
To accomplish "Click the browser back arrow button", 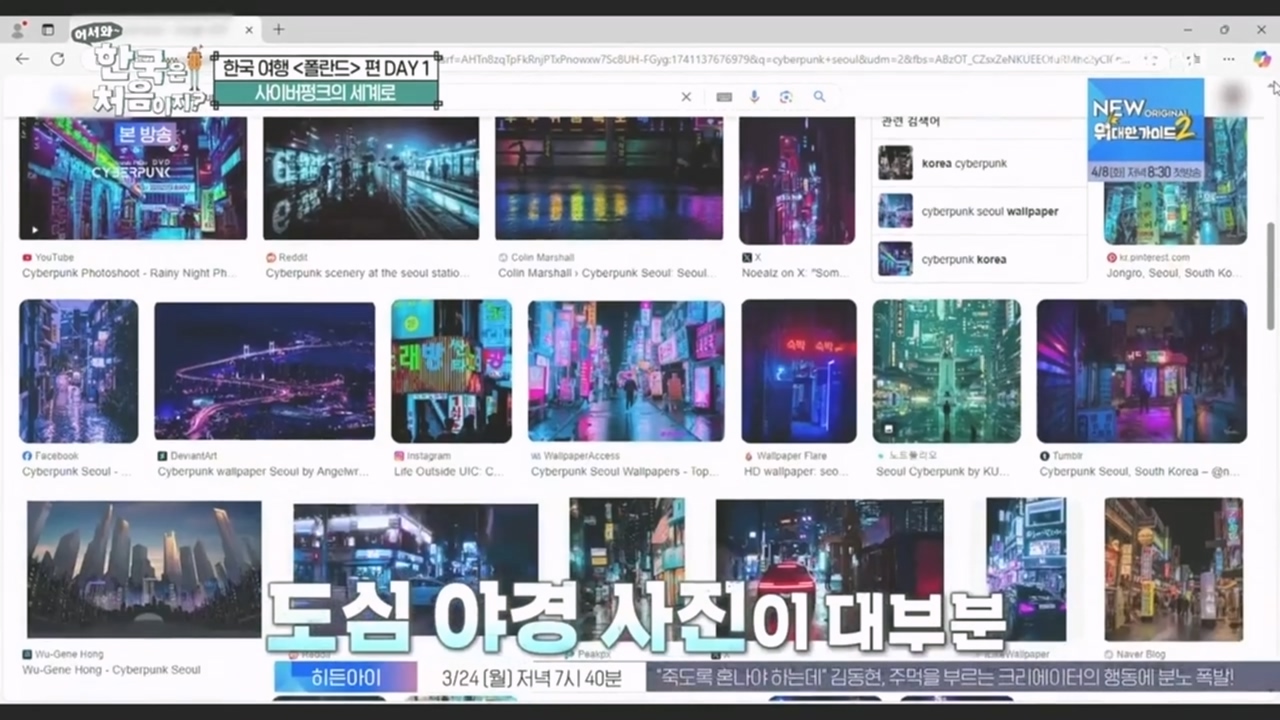I will click(x=22, y=60).
